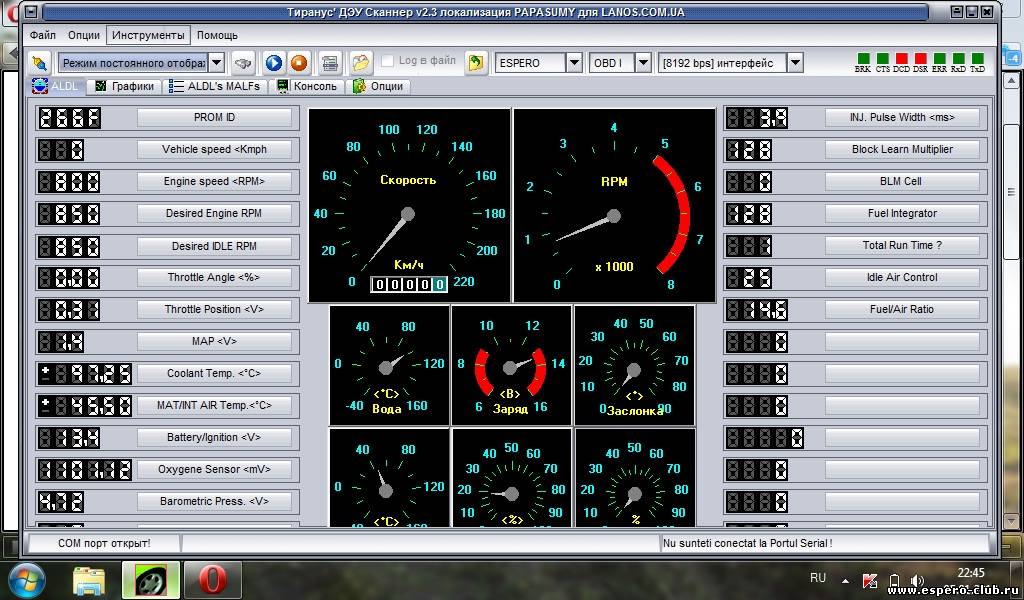Click the Заряд battery voltage gauge
1024x600 pixels.
coord(511,366)
